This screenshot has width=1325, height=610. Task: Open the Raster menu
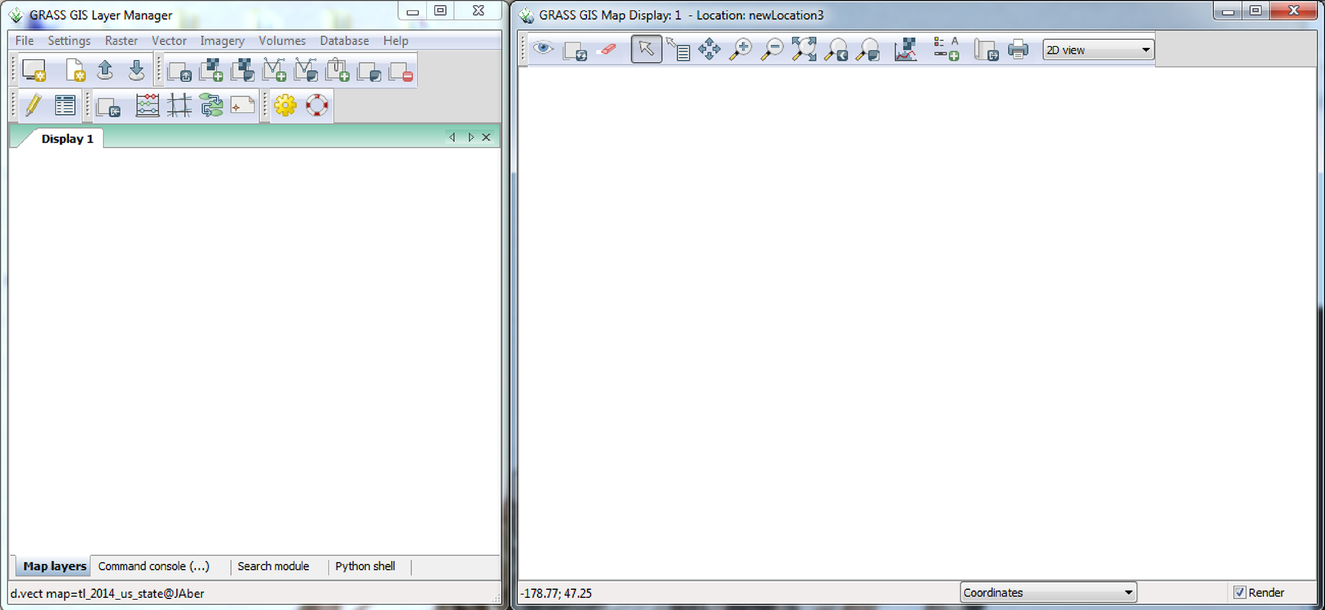[x=121, y=41]
